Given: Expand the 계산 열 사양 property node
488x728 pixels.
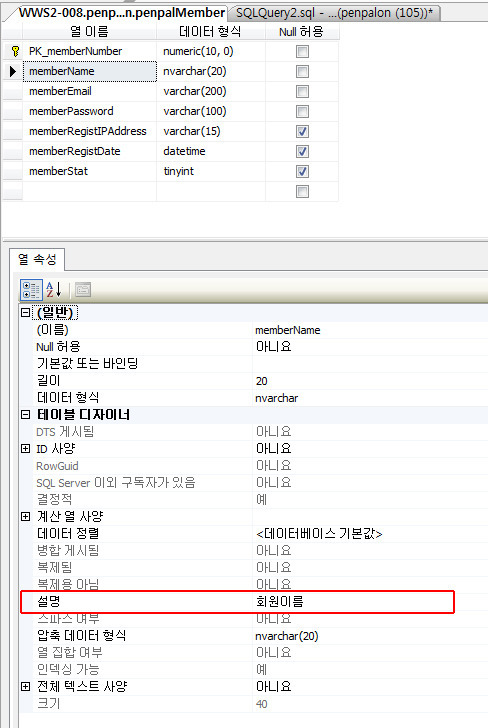Looking at the screenshot, I should coord(26,516).
